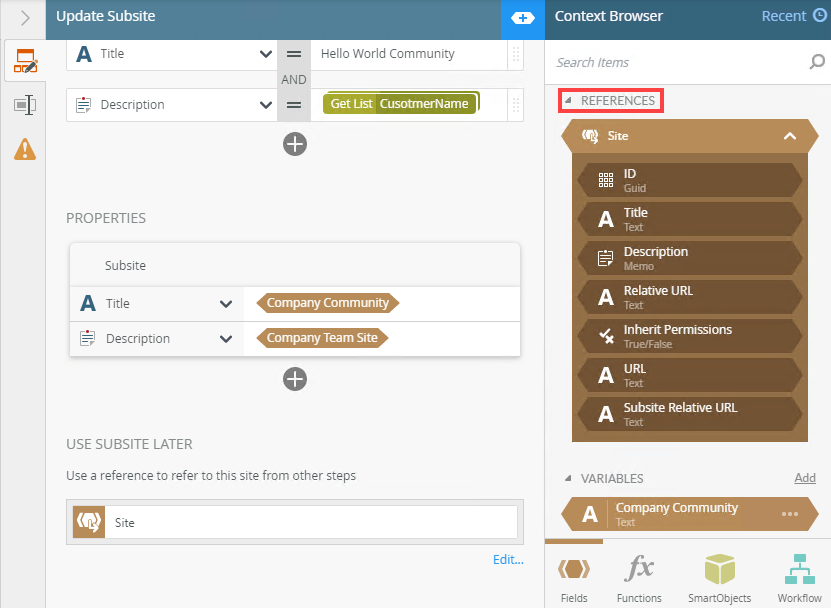
Task: Open properties Description field dropdown
Action: pyautogui.click(x=226, y=339)
